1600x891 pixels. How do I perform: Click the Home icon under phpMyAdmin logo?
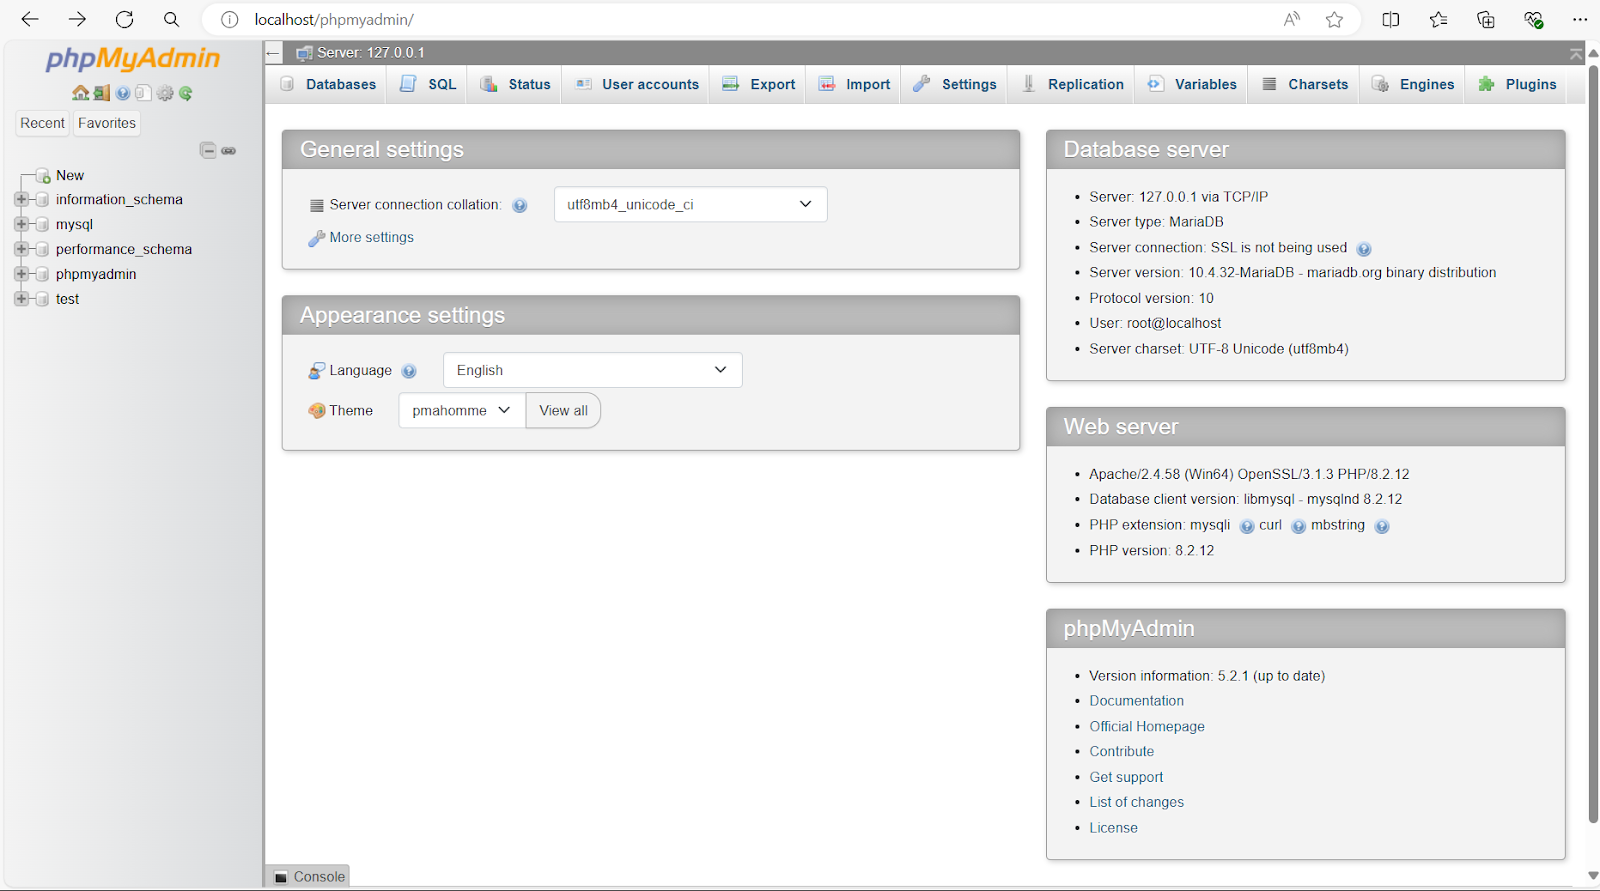click(80, 93)
